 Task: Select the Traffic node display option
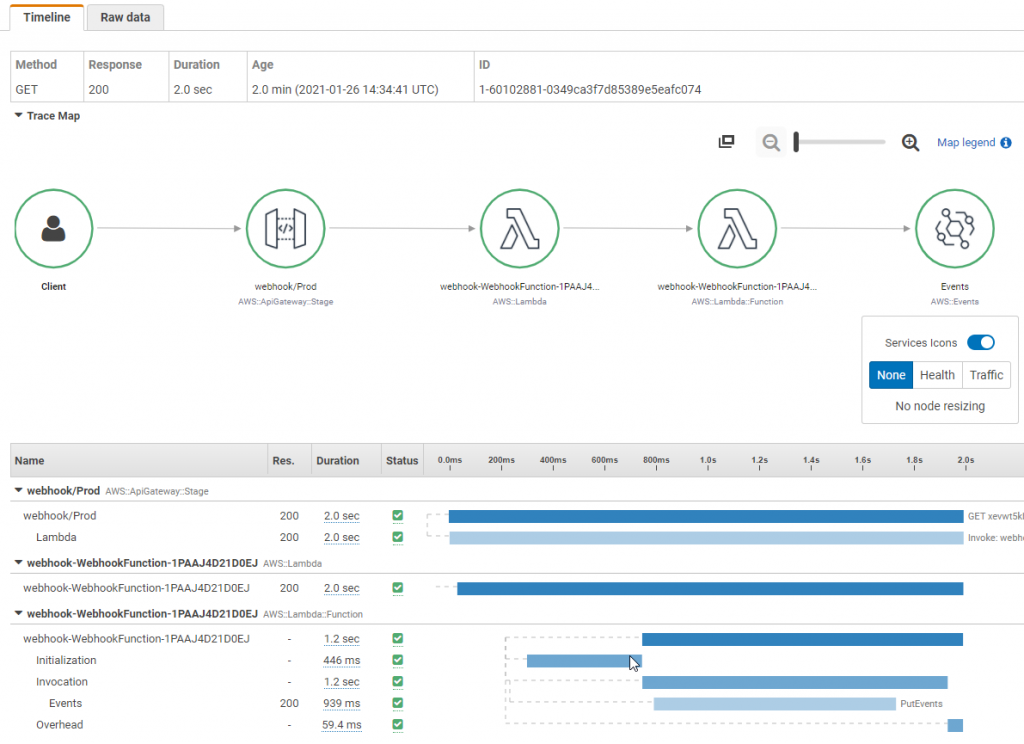(986, 374)
